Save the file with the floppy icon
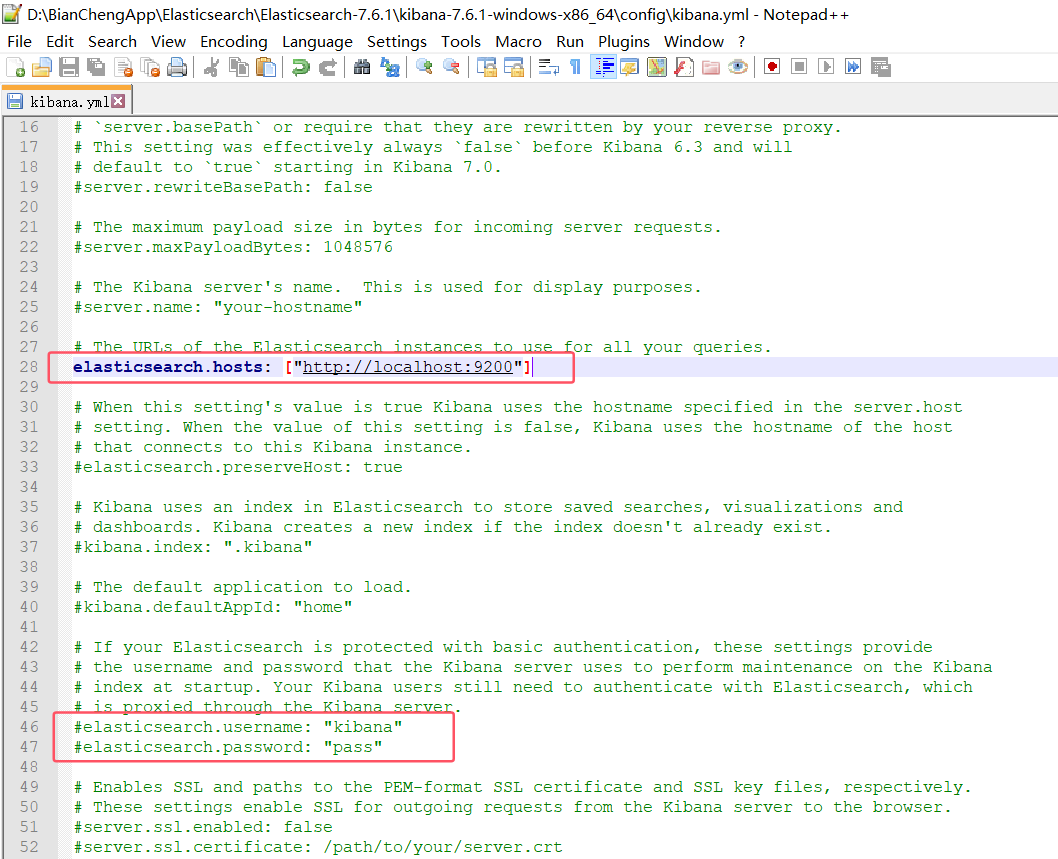Screen dimensions: 1058x859 [69, 67]
